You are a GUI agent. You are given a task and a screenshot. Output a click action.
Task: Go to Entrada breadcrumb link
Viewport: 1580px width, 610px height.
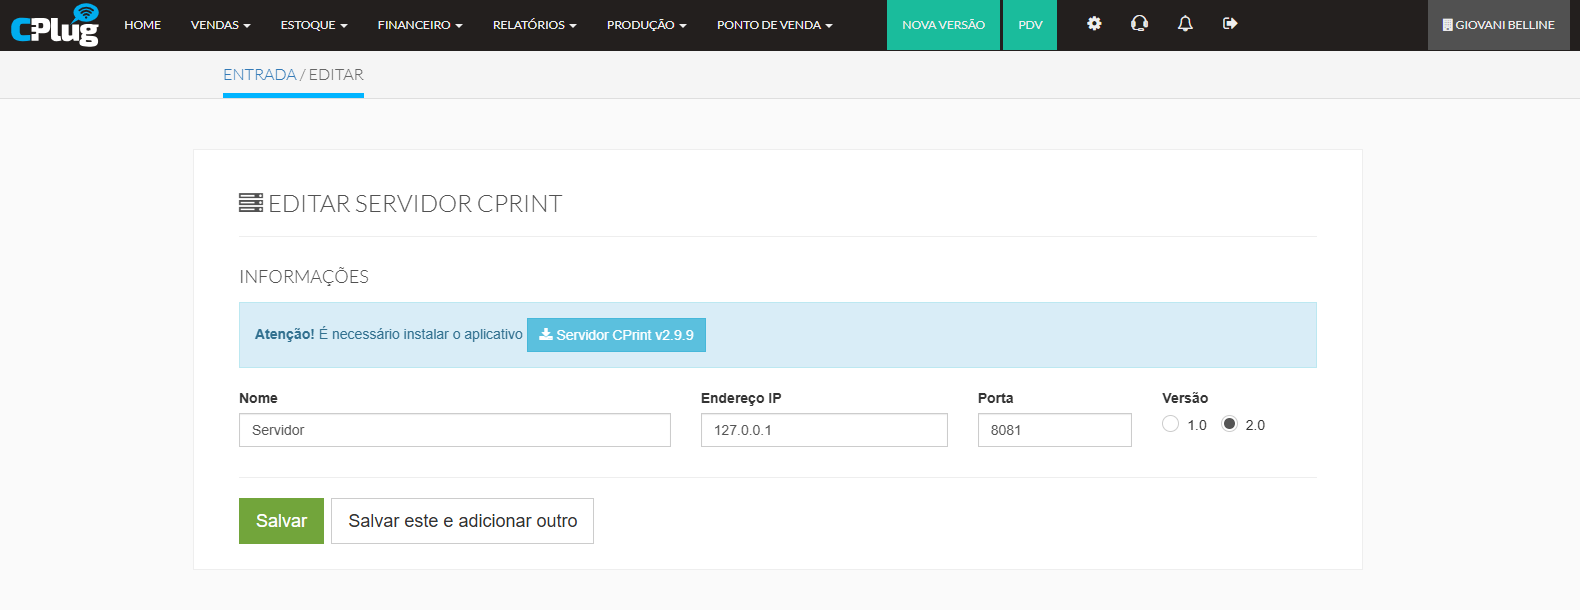coord(260,74)
